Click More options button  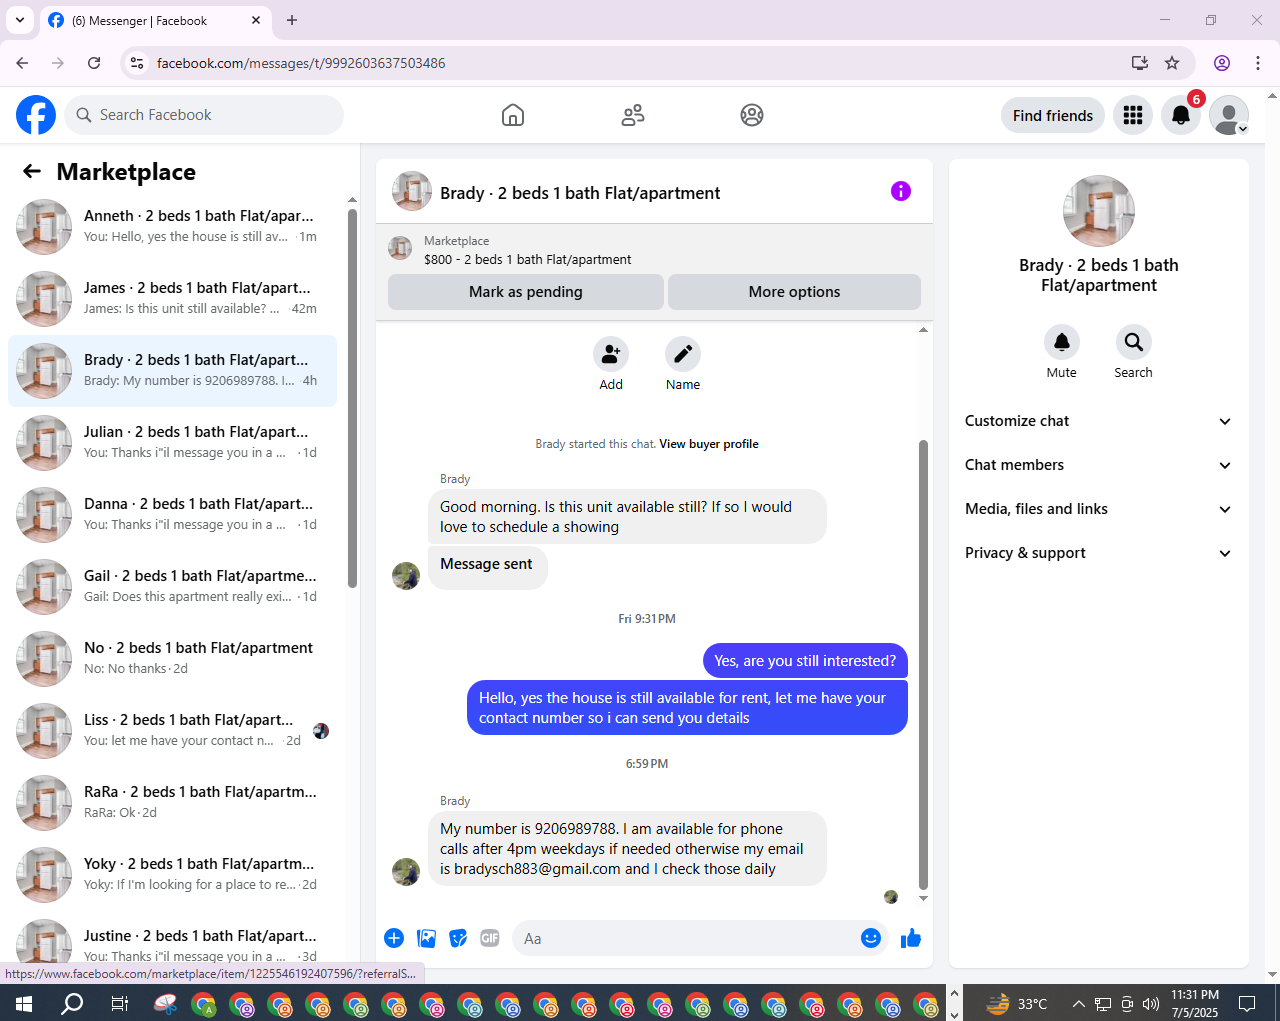coord(794,292)
